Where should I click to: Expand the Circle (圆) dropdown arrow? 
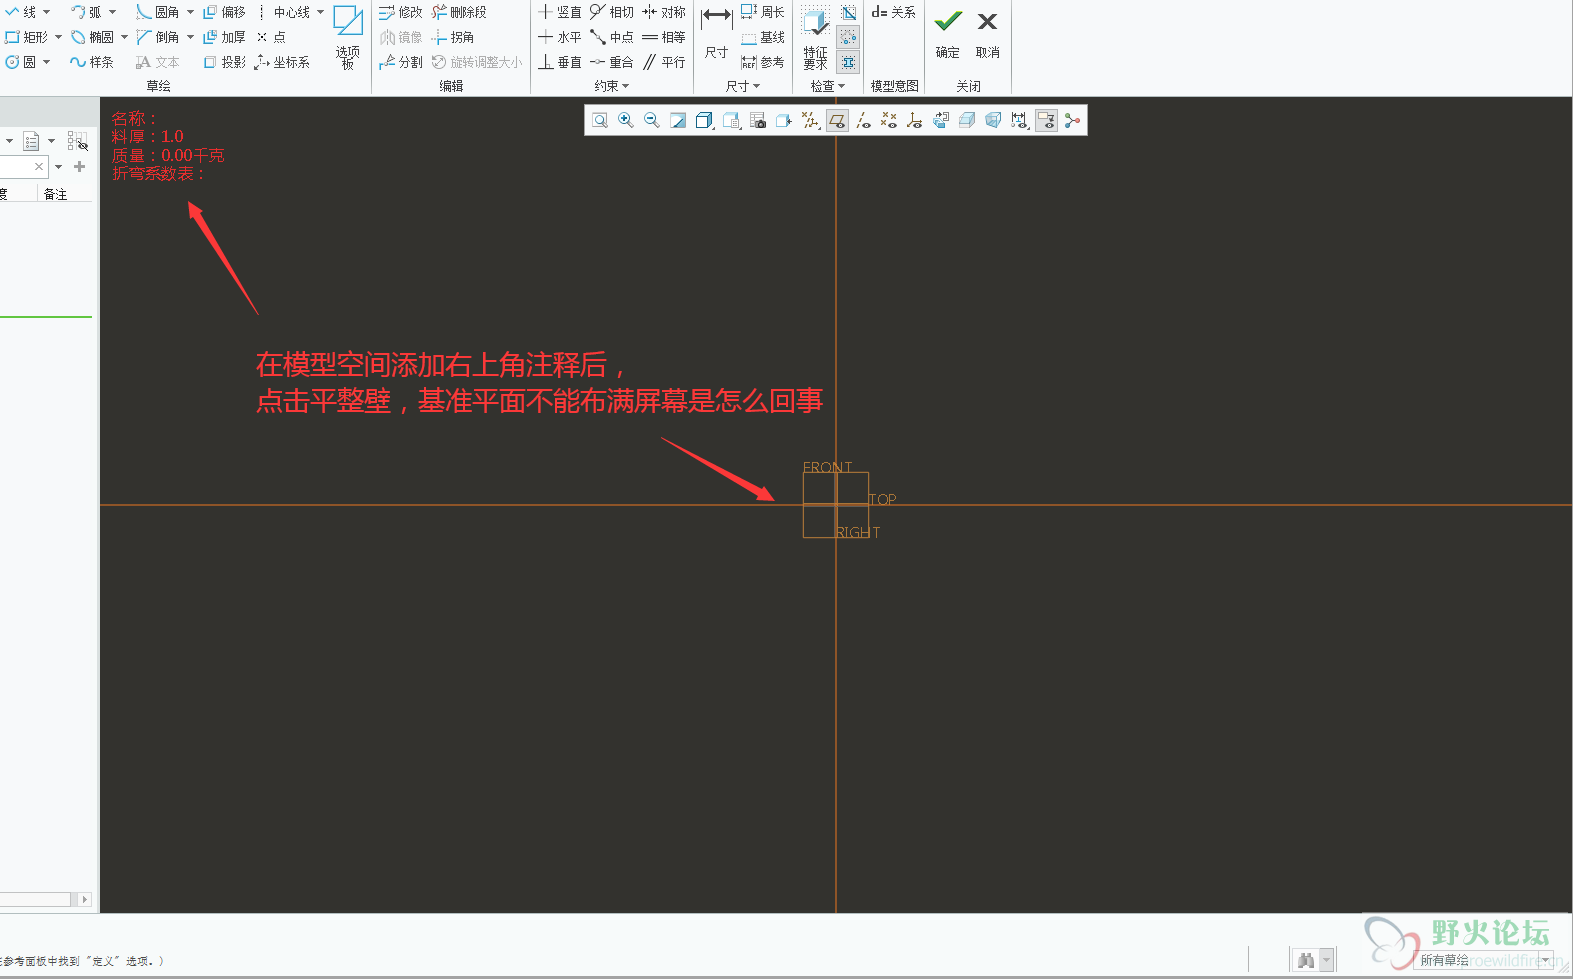click(x=46, y=62)
